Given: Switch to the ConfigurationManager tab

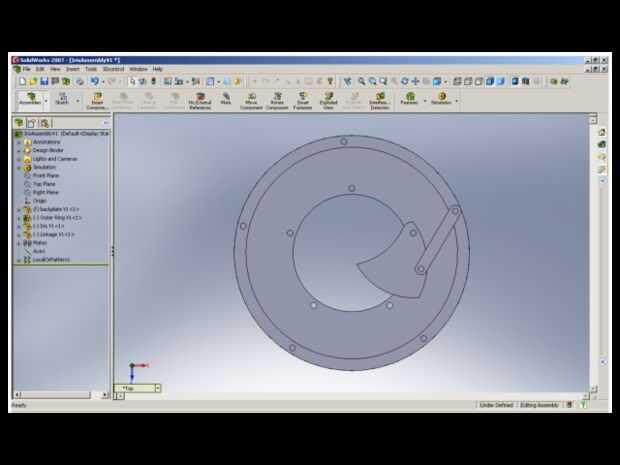Looking at the screenshot, I should coord(44,123).
